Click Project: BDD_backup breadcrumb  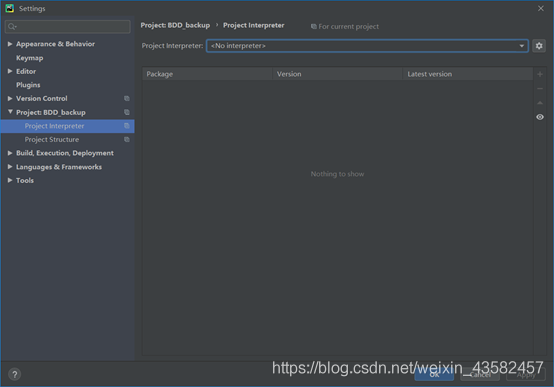[175, 25]
